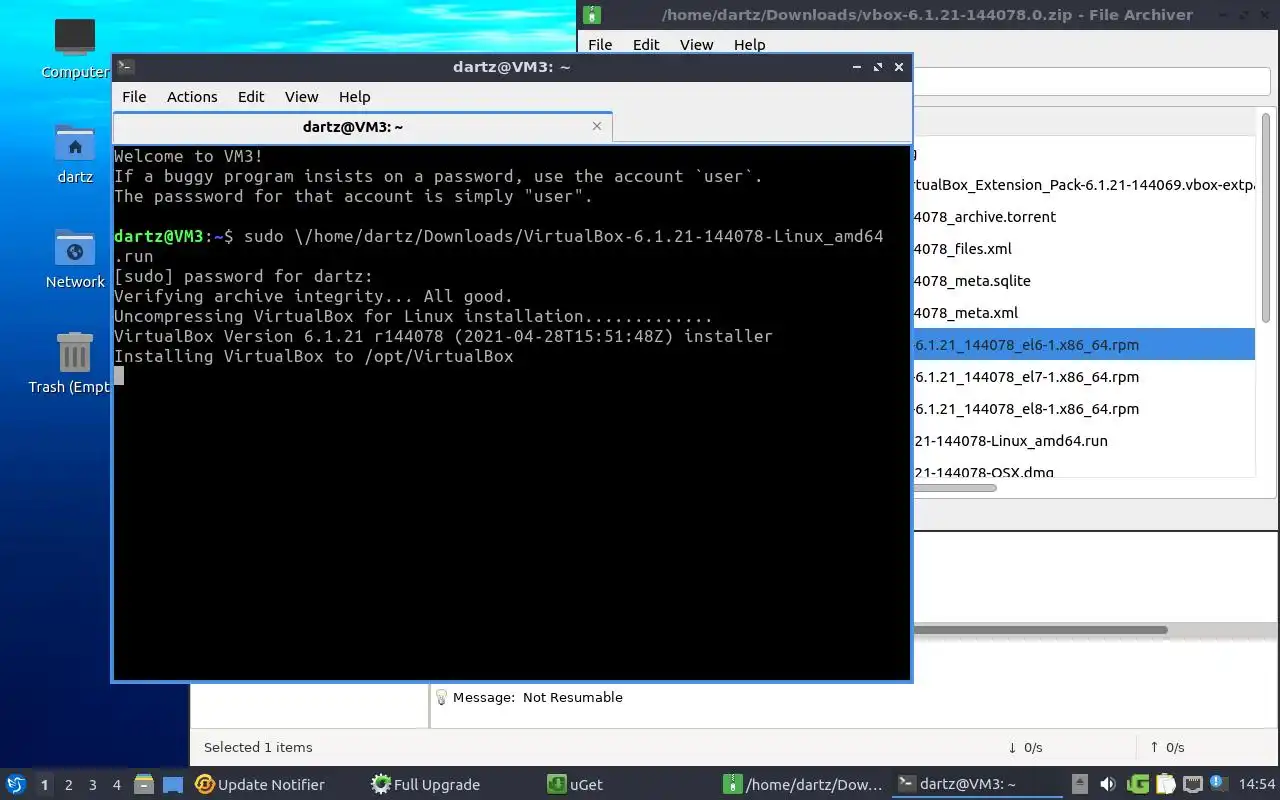This screenshot has width=1280, height=800.
Task: Click the volume speaker tray icon
Action: pyautogui.click(x=1107, y=784)
